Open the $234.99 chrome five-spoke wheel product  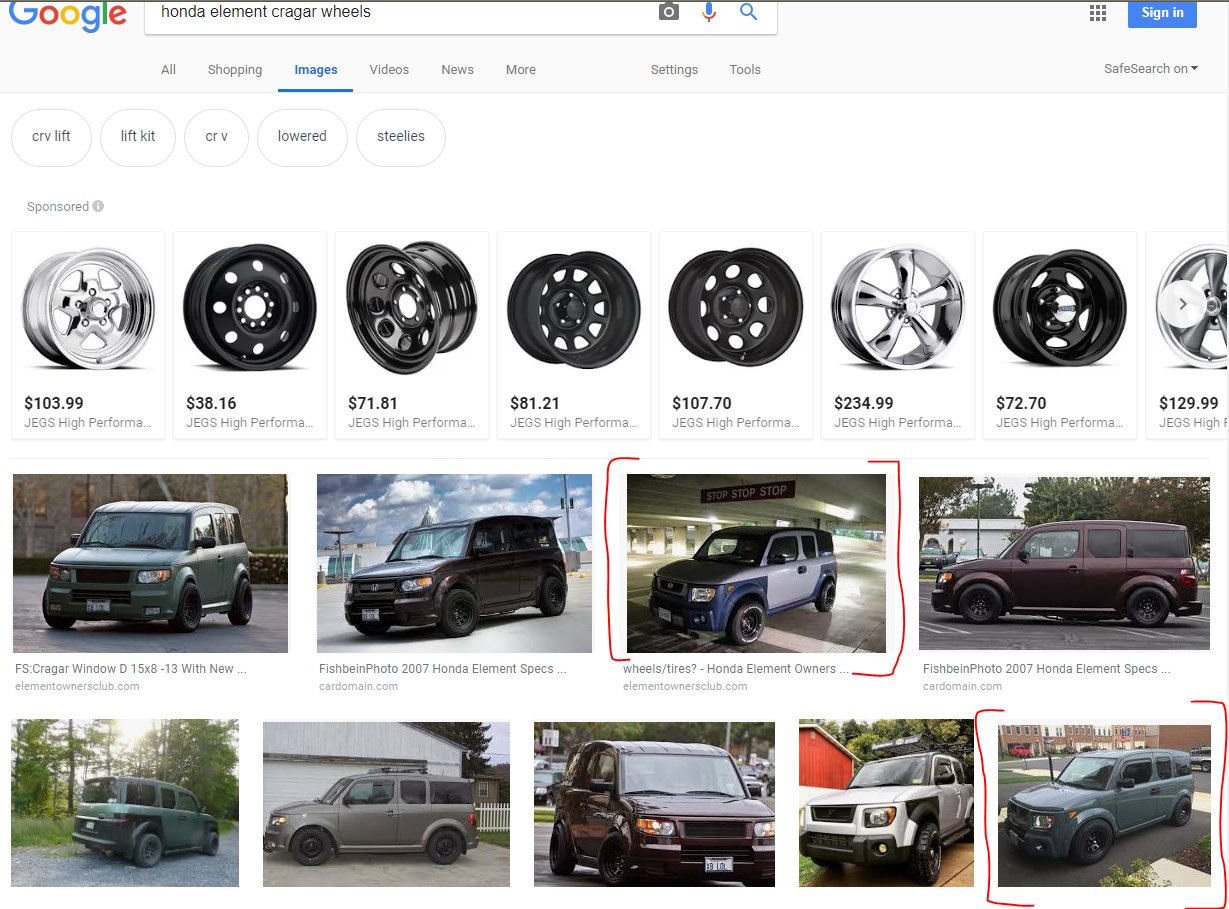[898, 335]
